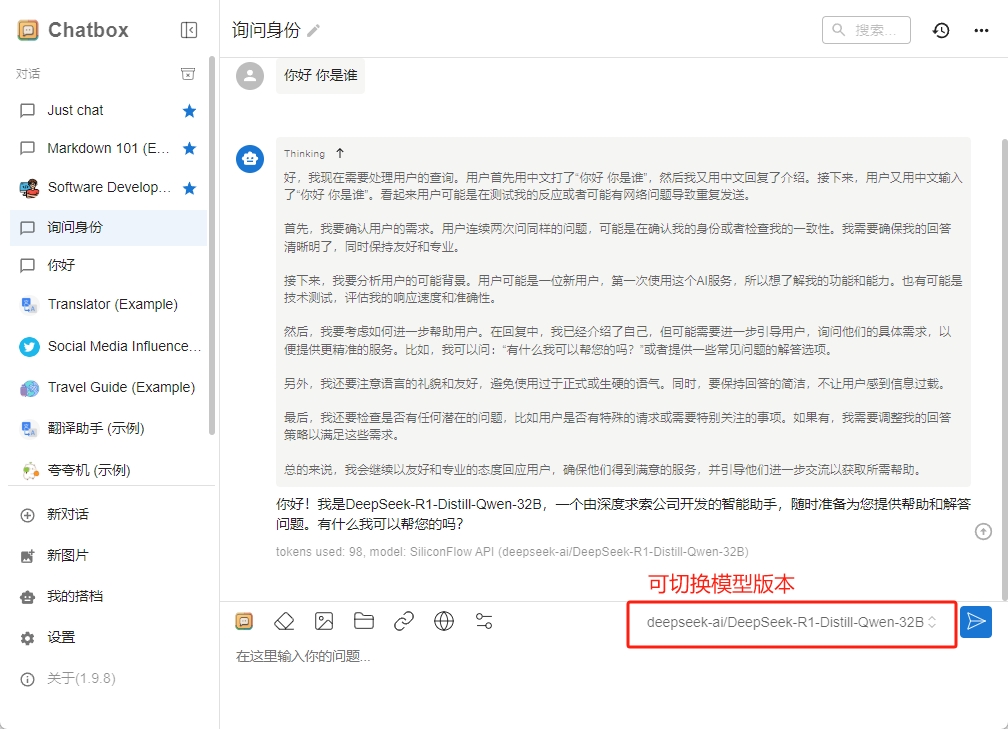Image resolution: width=1008 pixels, height=729 pixels.
Task: Select the Travel Guide (Example) chat
Action: (120, 387)
